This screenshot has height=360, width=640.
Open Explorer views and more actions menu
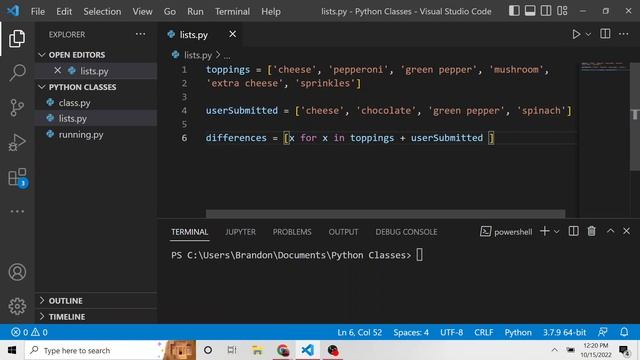point(140,34)
